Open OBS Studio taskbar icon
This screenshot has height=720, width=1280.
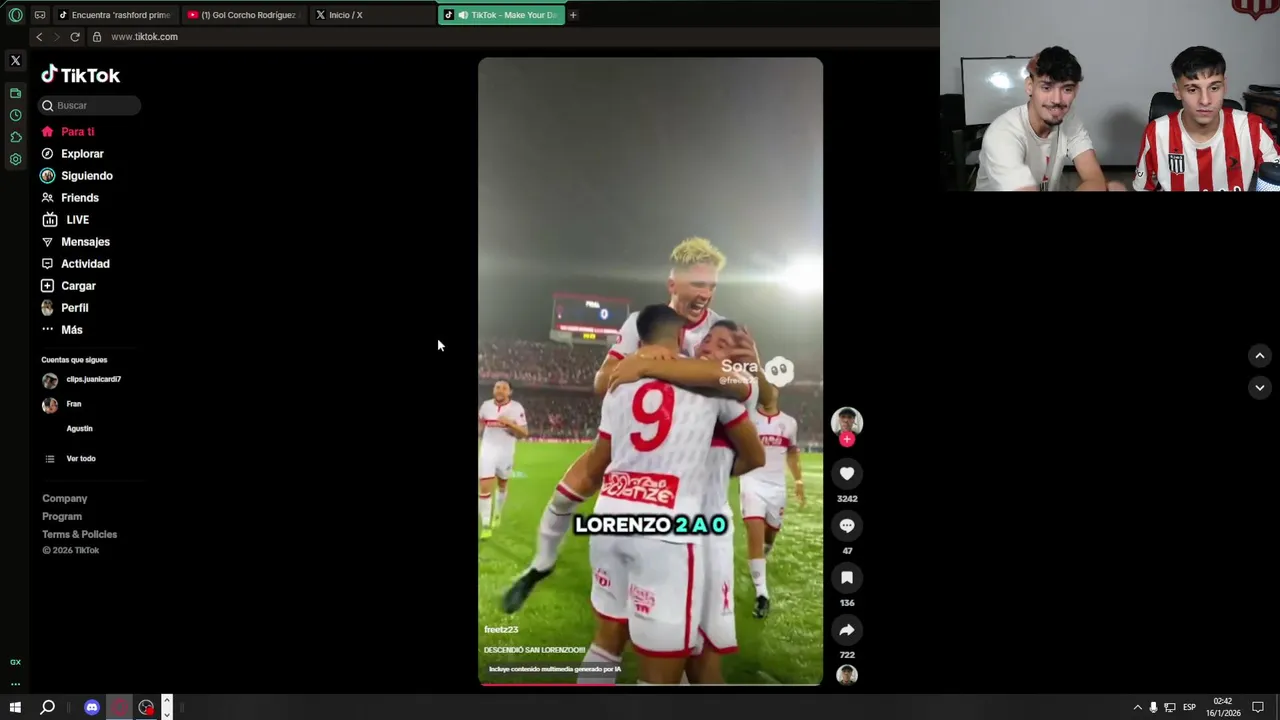(x=147, y=707)
